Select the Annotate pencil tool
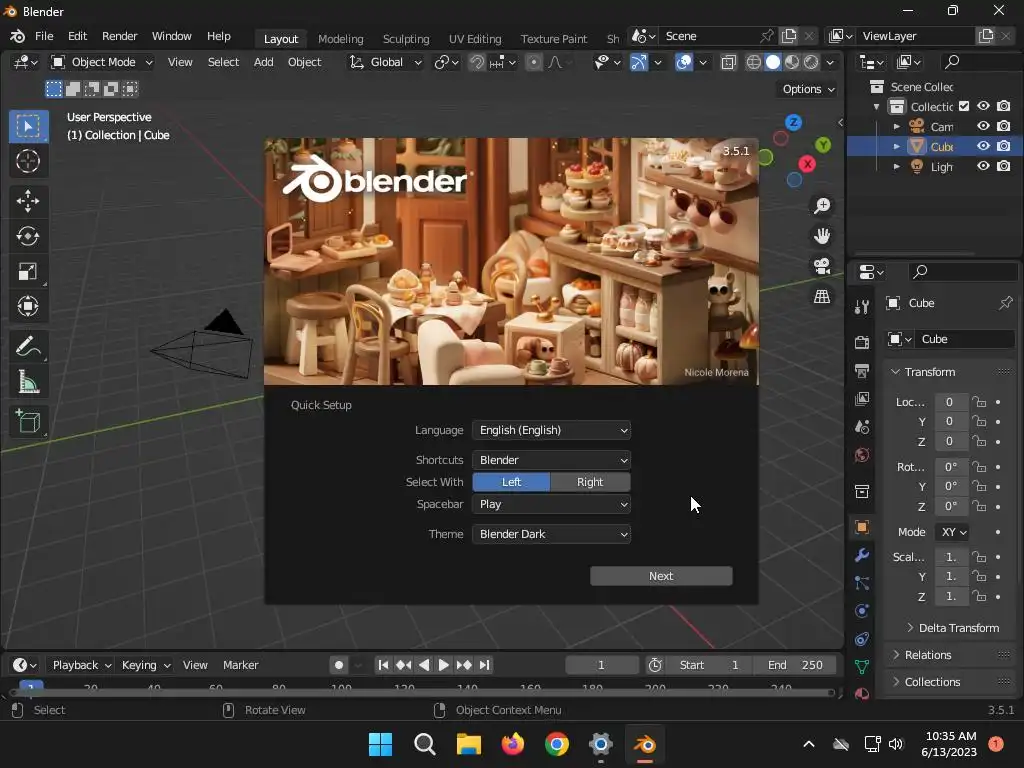Viewport: 1024px width, 768px height. [x=28, y=346]
